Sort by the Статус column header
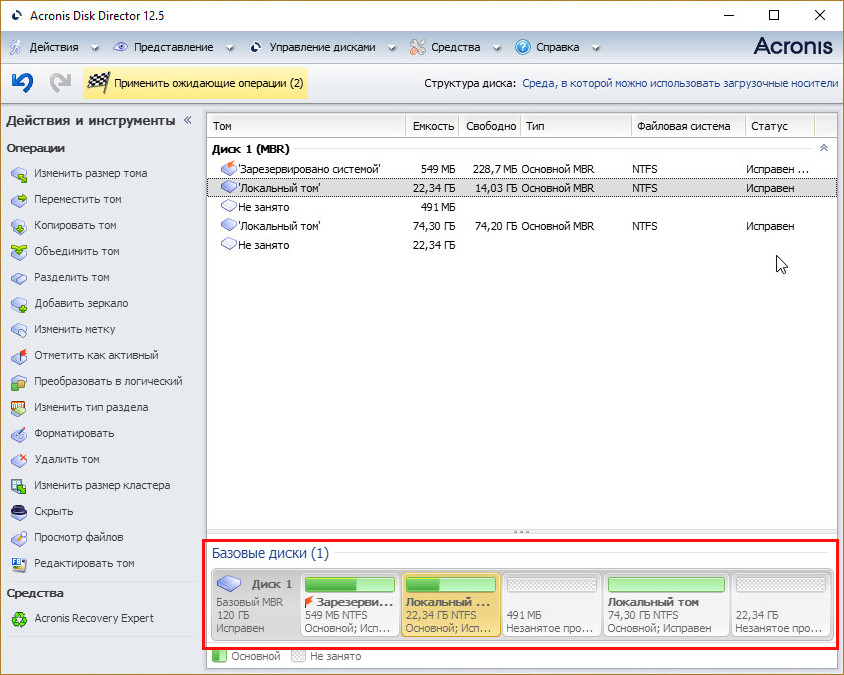The image size is (844, 675). coord(780,126)
